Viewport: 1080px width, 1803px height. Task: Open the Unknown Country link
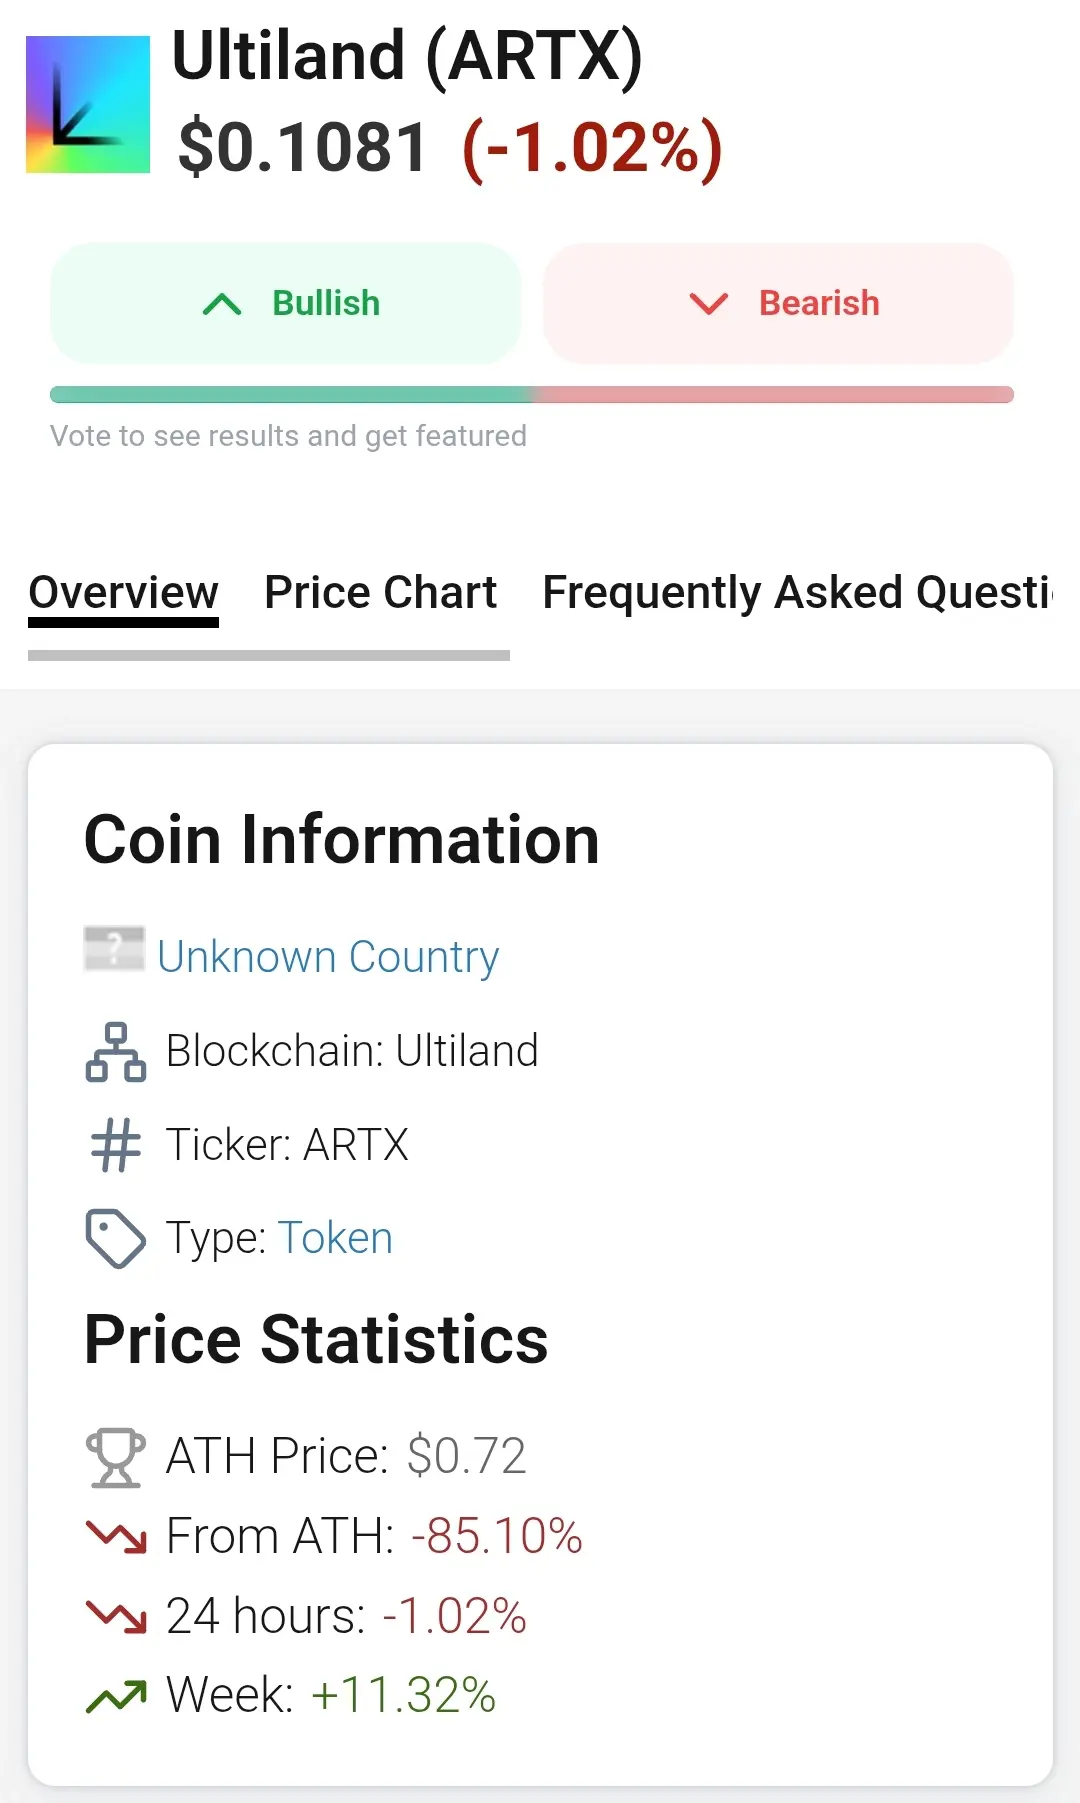[328, 957]
